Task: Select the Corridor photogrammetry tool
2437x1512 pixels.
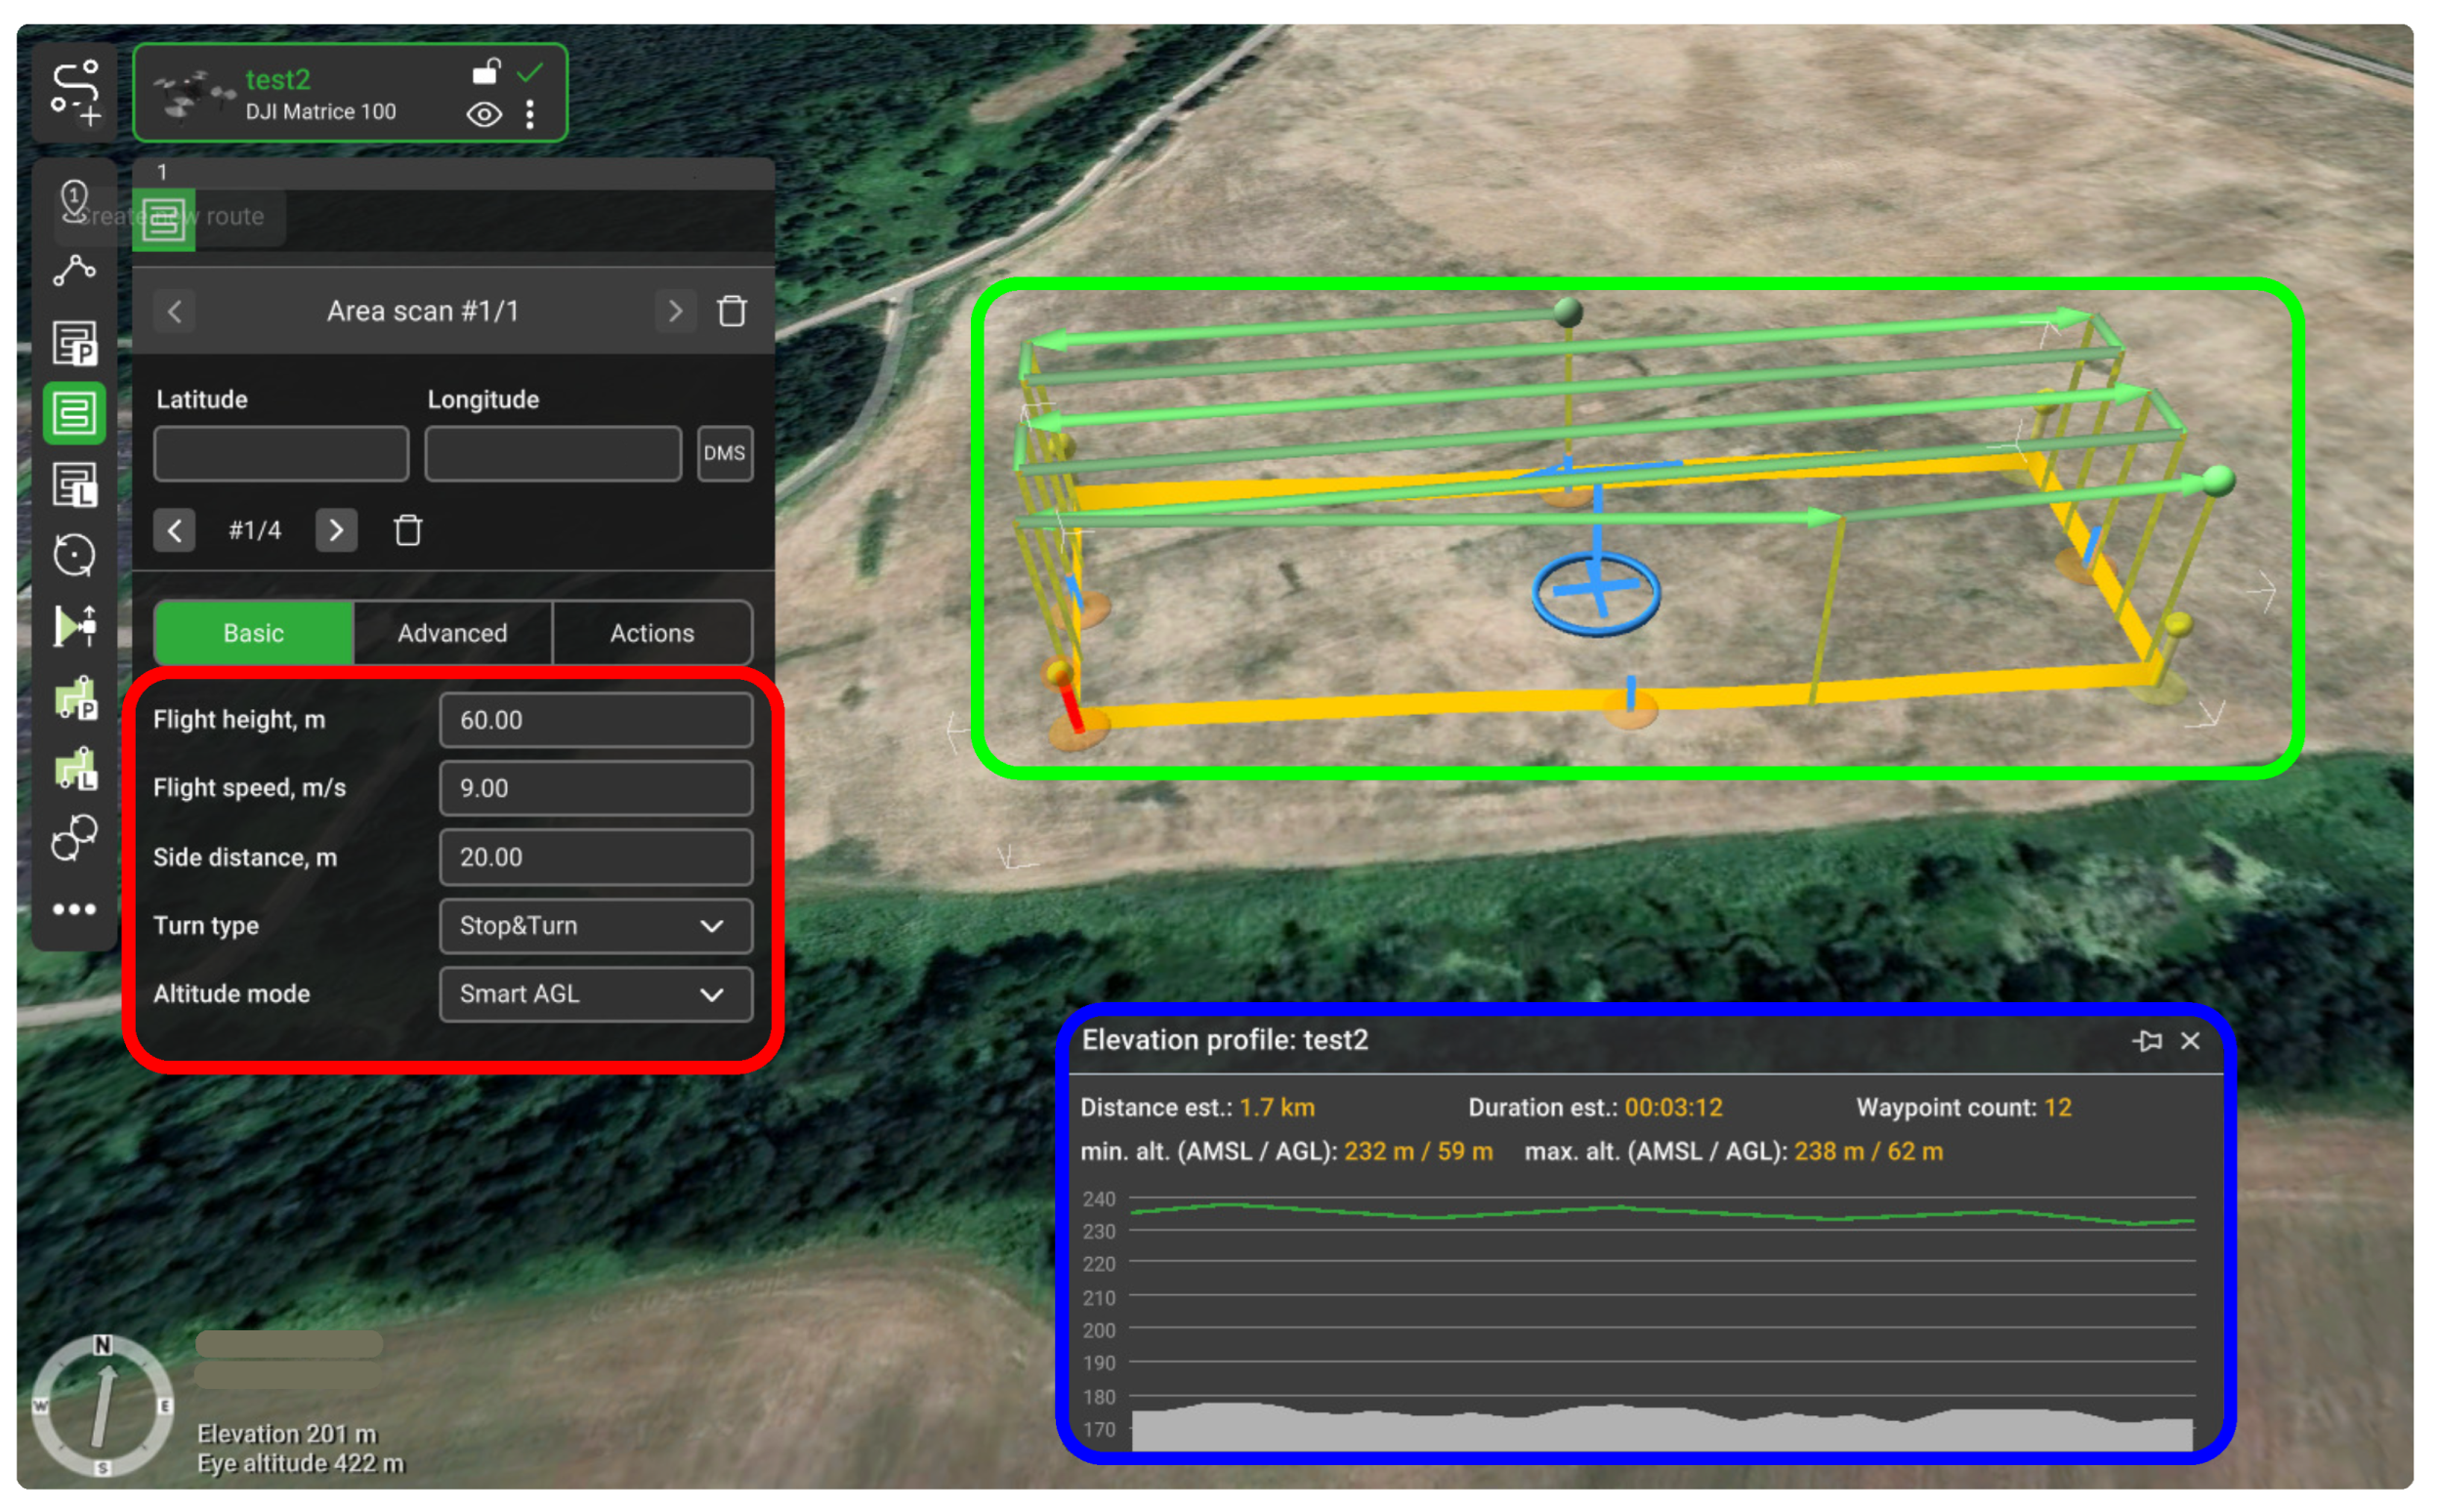Action: pyautogui.click(x=75, y=699)
